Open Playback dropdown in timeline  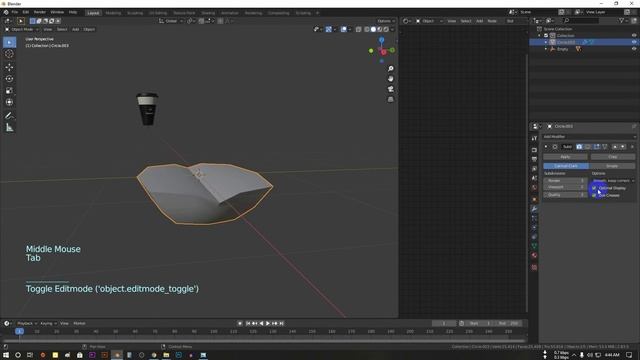tap(27, 323)
